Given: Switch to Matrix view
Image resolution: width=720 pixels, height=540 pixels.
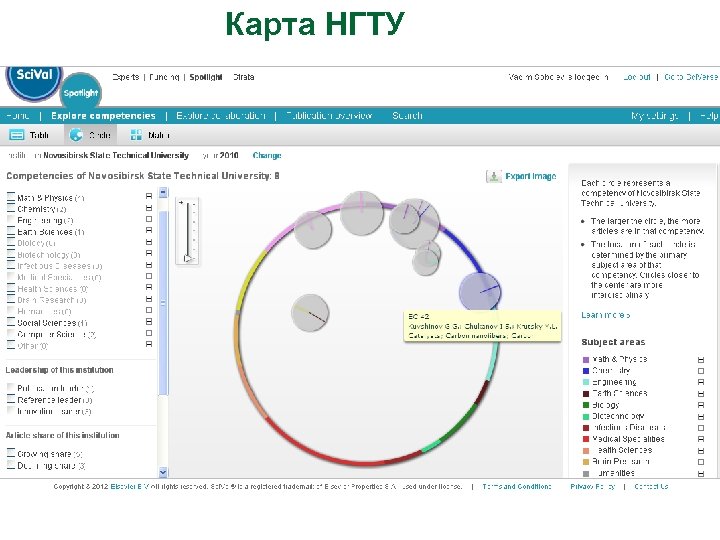Looking at the screenshot, I should coord(150,135).
